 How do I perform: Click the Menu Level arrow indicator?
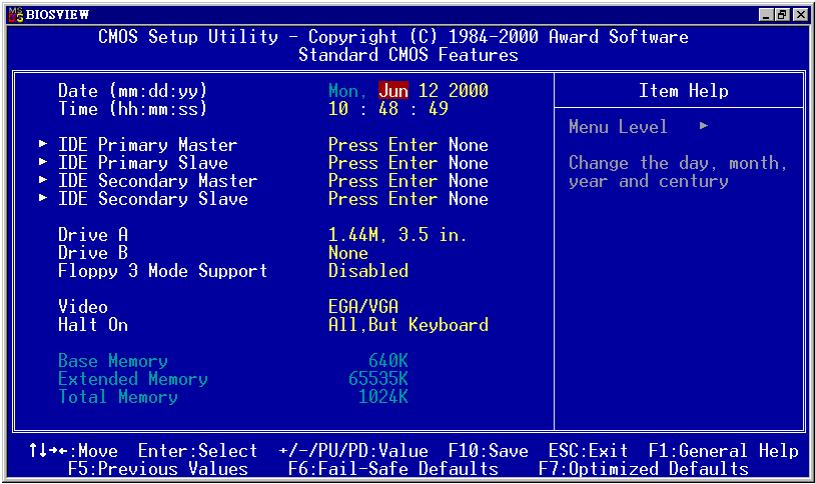(704, 125)
